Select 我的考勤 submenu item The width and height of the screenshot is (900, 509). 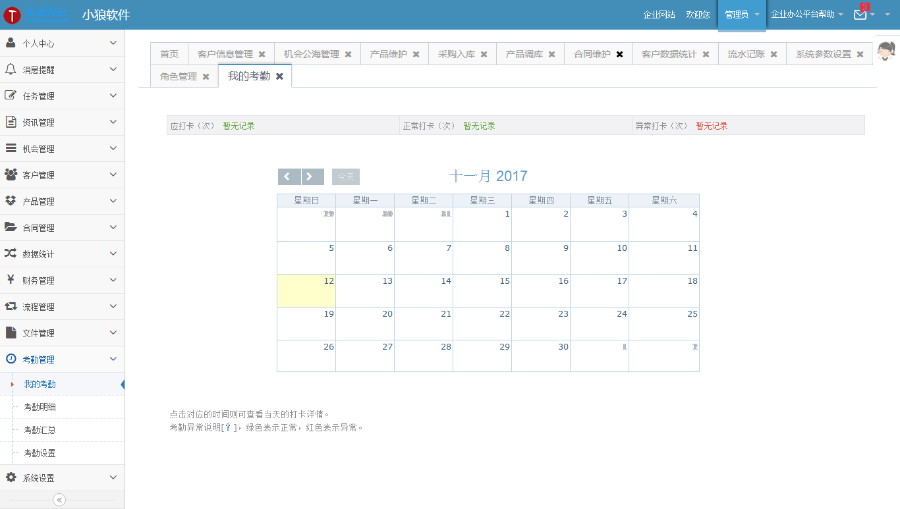(x=40, y=384)
